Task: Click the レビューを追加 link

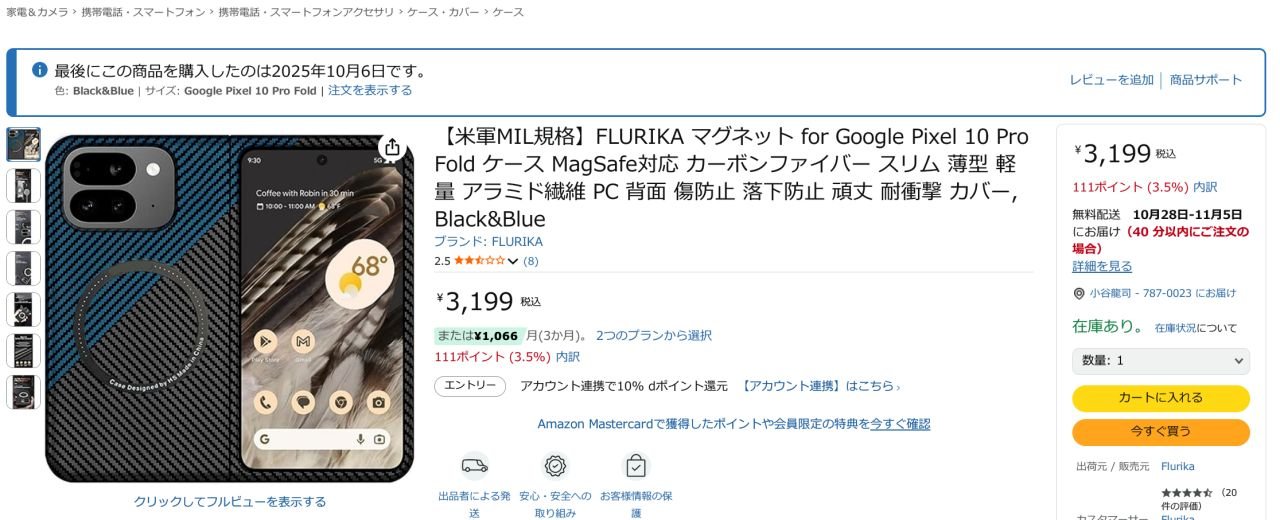Action: [1111, 80]
